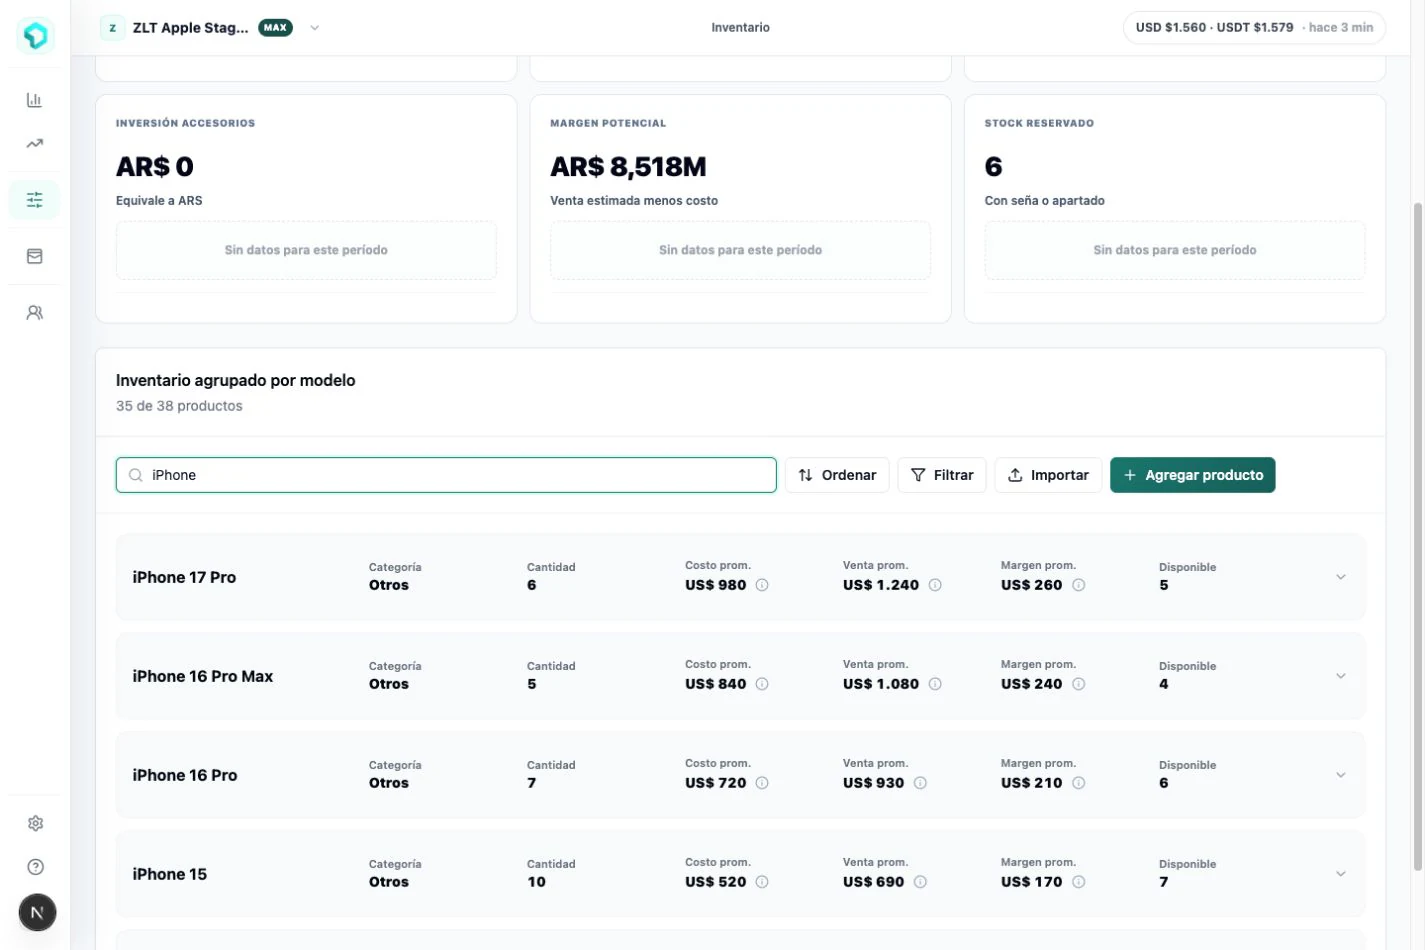The image size is (1425, 950).
Task: Expand the iPhone 16 Pro row
Action: (x=1341, y=775)
